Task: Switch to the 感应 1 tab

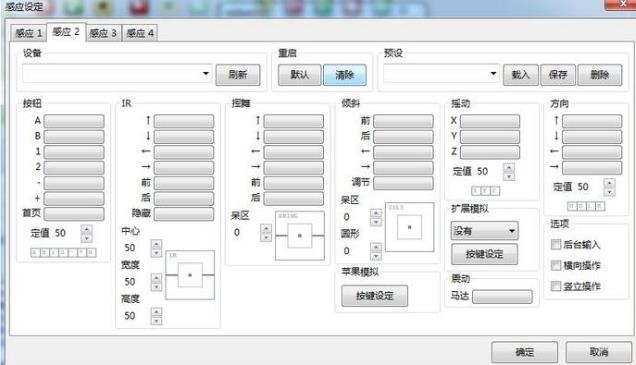Action: (28, 33)
